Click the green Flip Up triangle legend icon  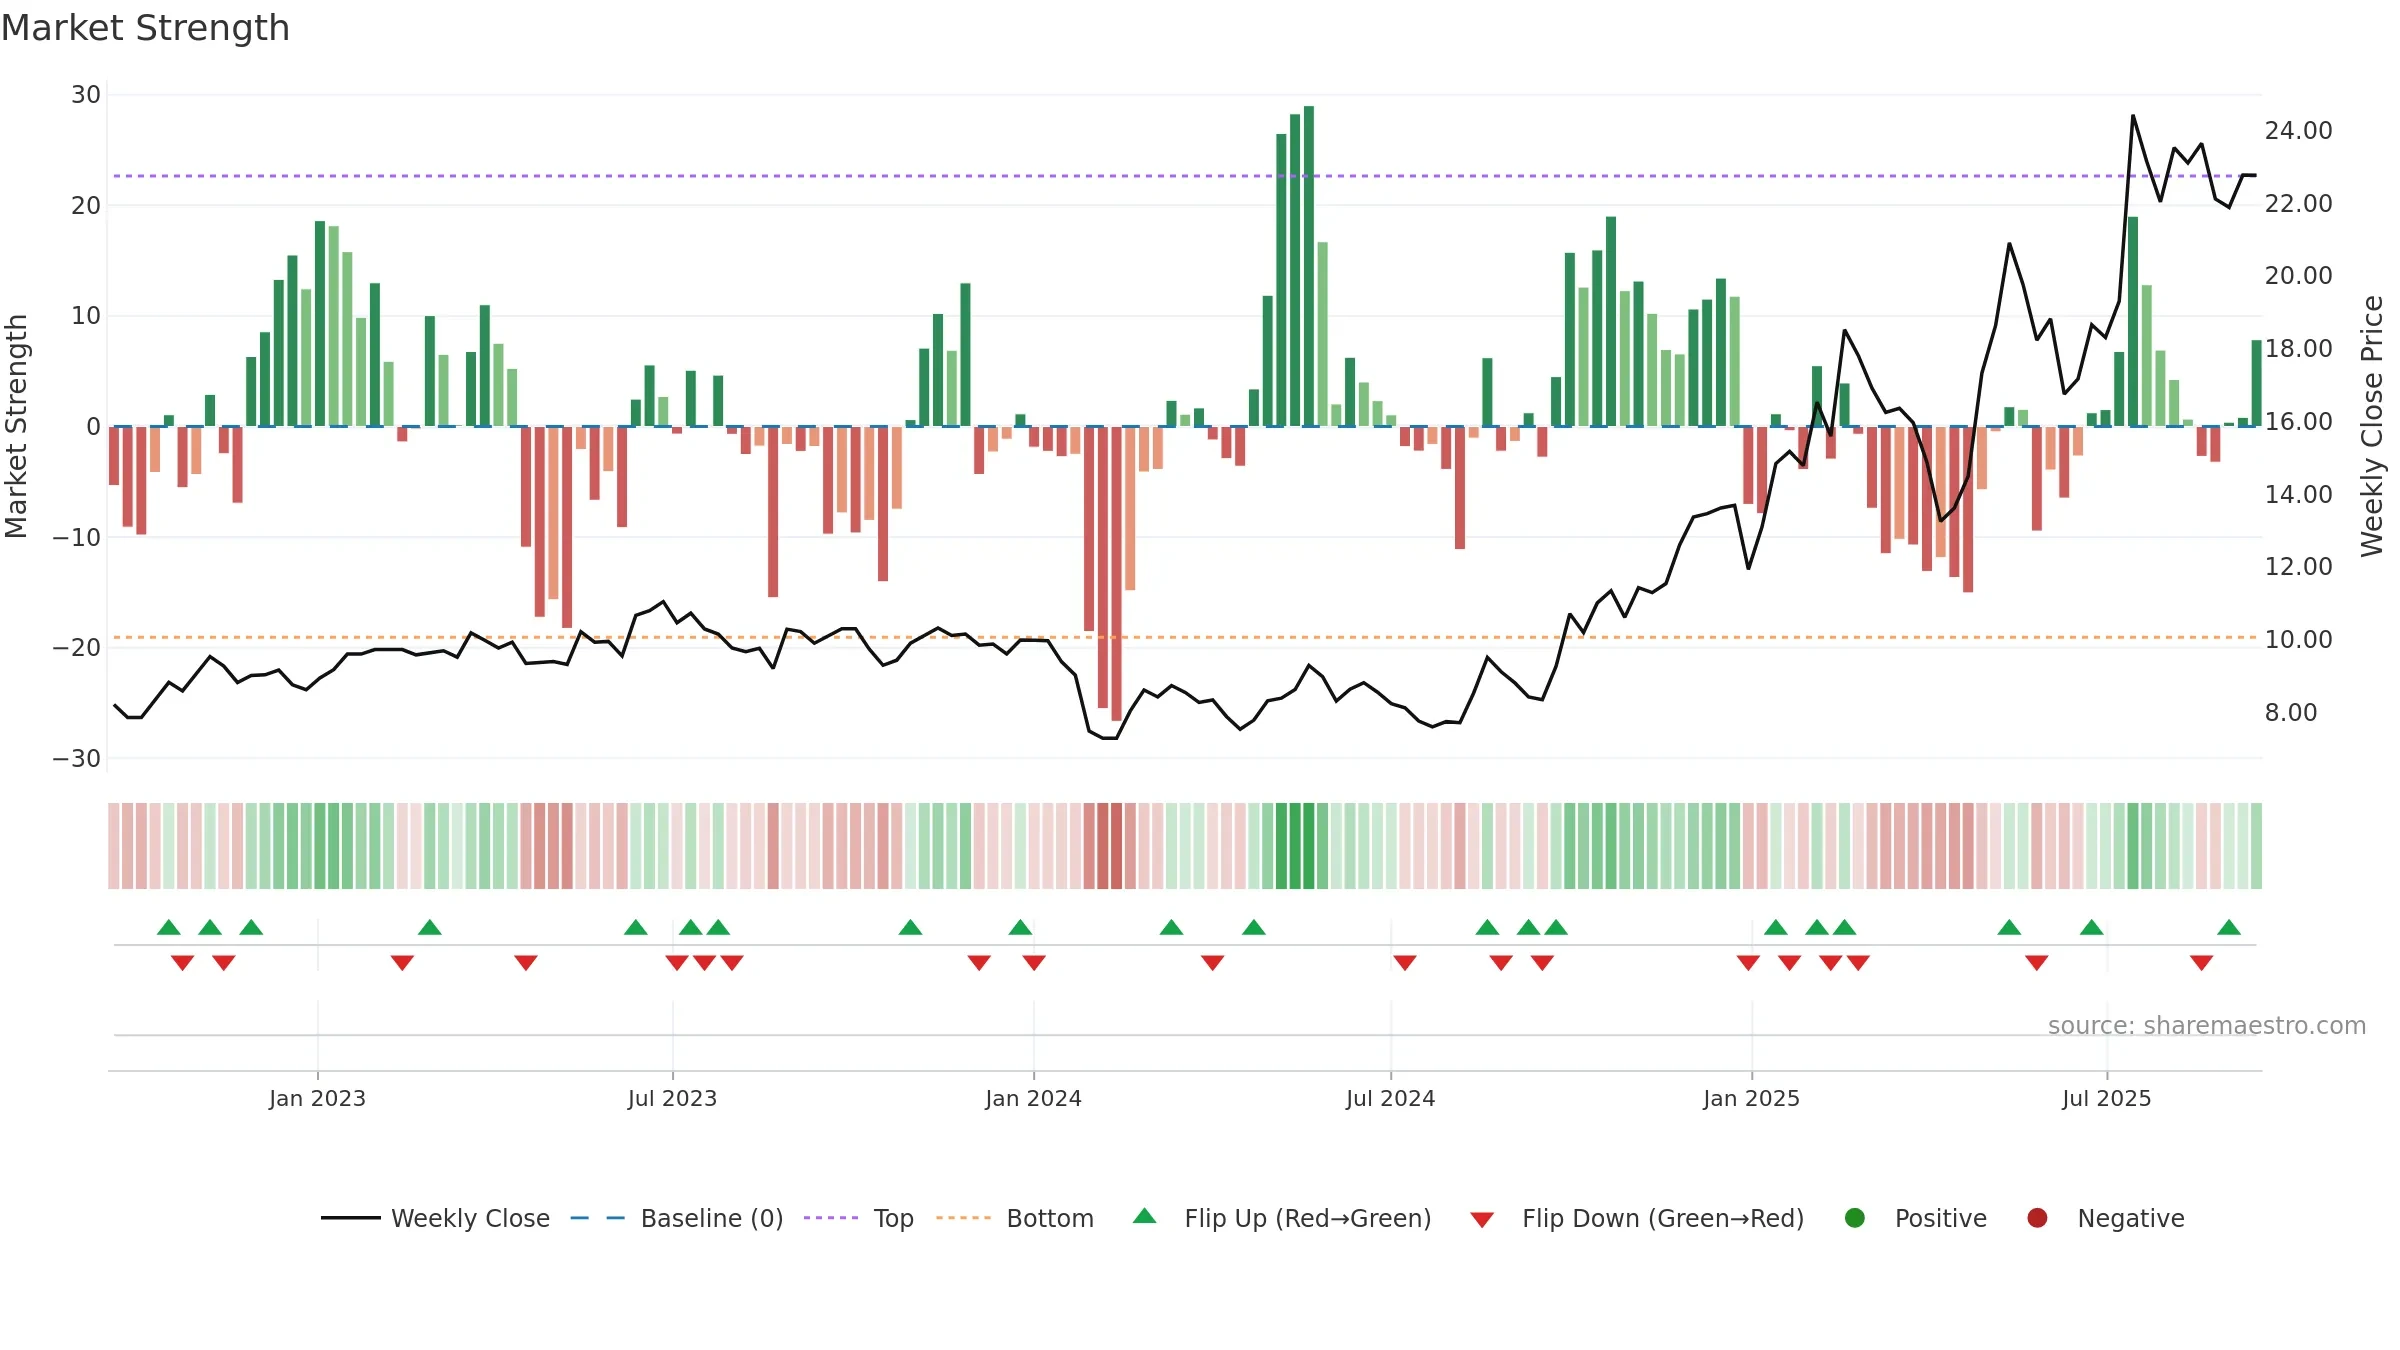click(1145, 1216)
